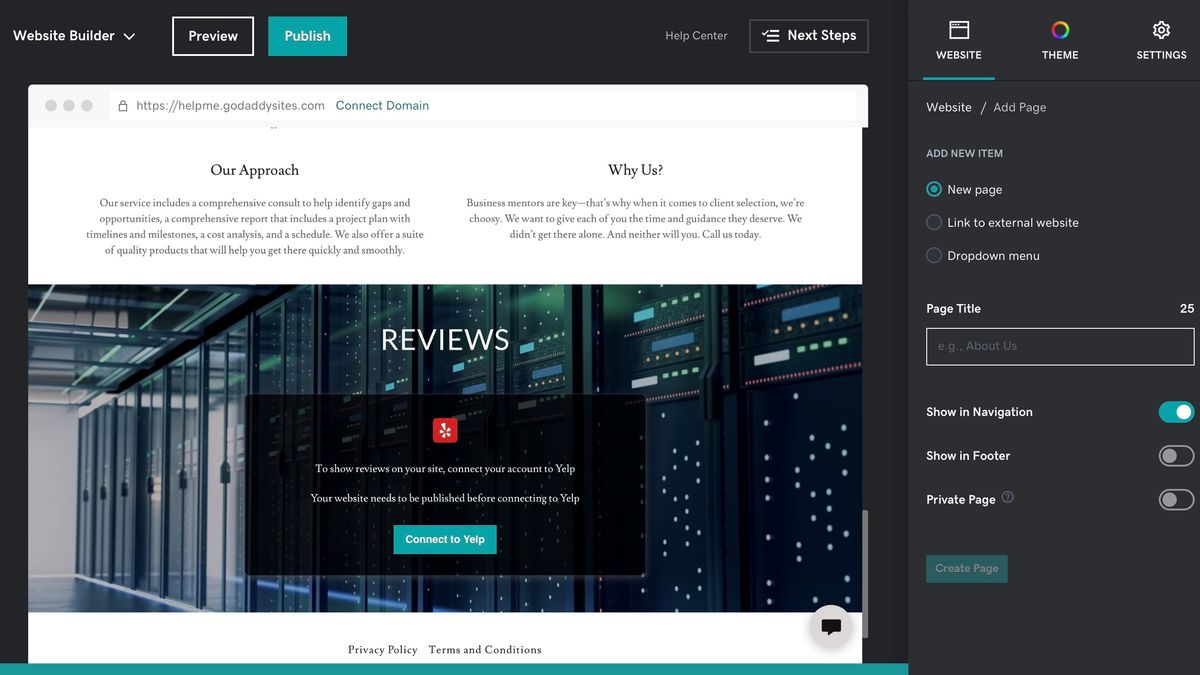Open the Privacy Policy footer link

(x=383, y=649)
